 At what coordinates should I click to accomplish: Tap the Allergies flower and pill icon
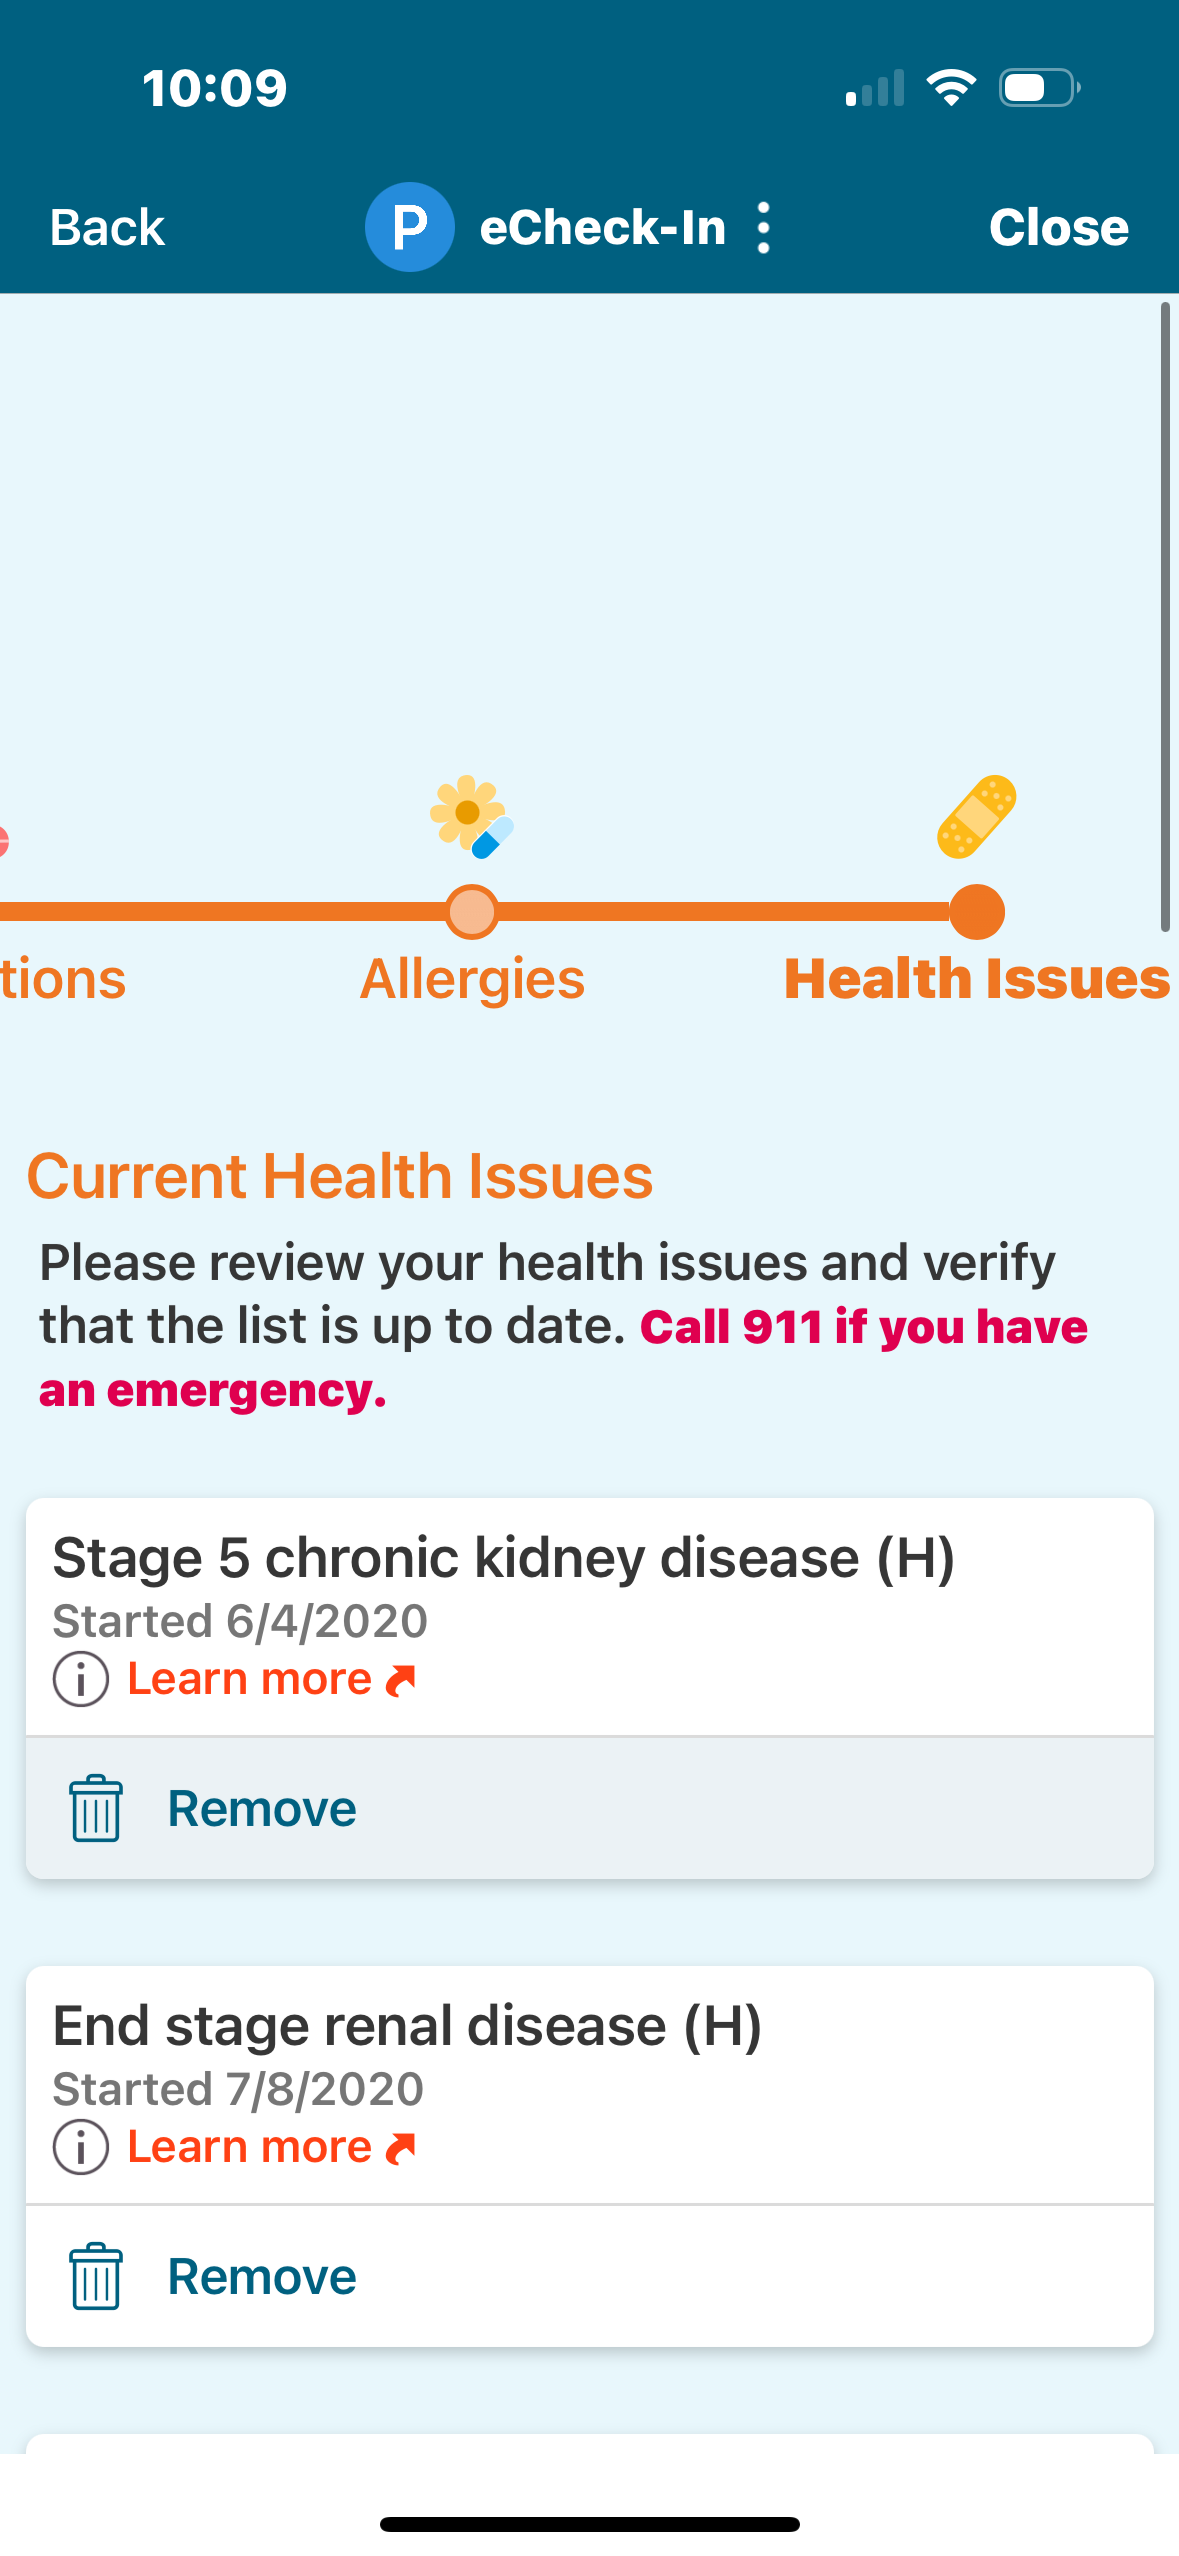(471, 816)
